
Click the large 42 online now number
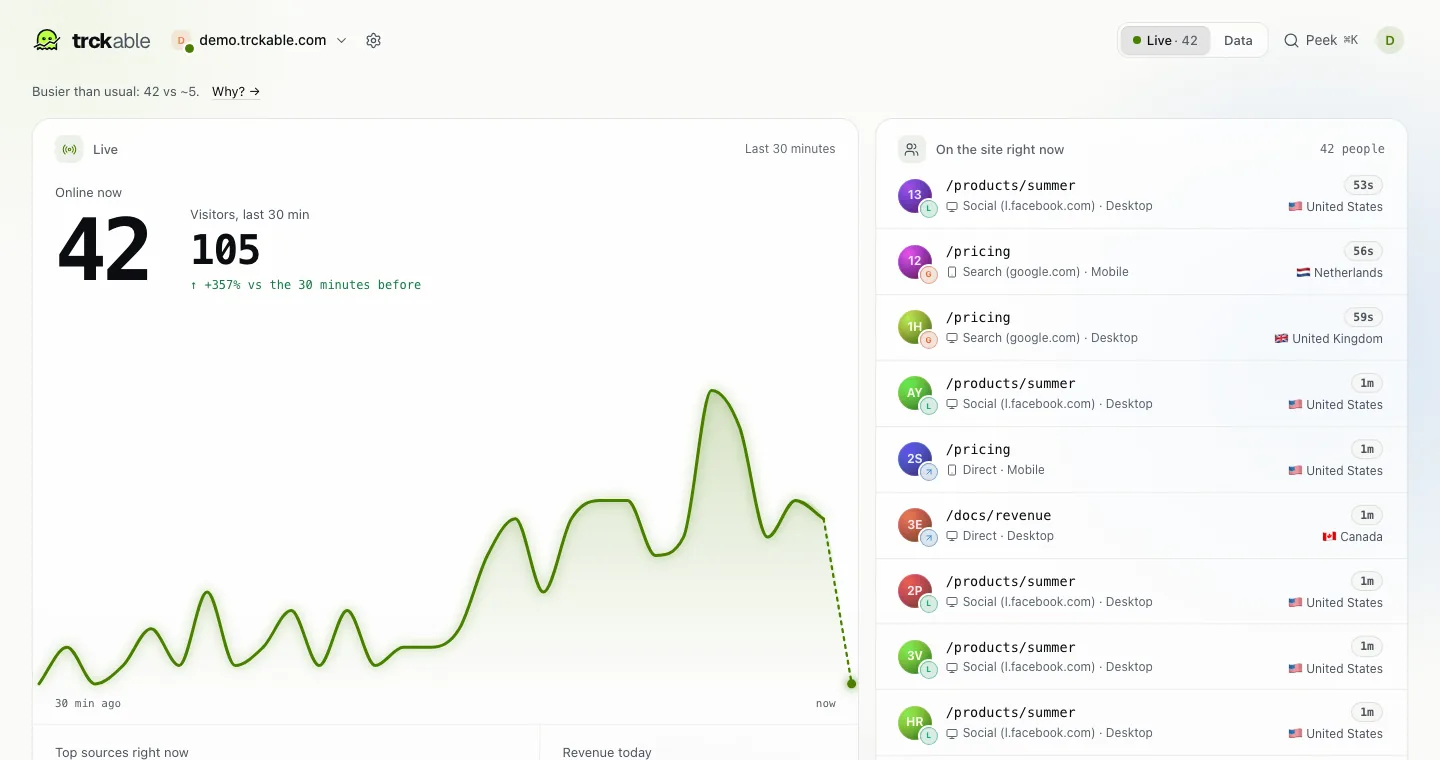coord(104,250)
